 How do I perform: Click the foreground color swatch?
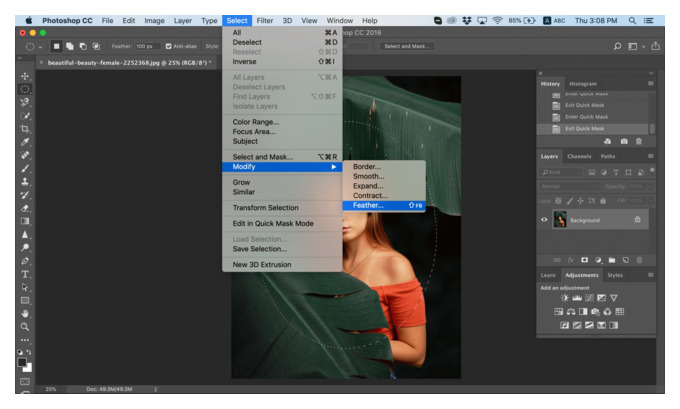(22, 362)
